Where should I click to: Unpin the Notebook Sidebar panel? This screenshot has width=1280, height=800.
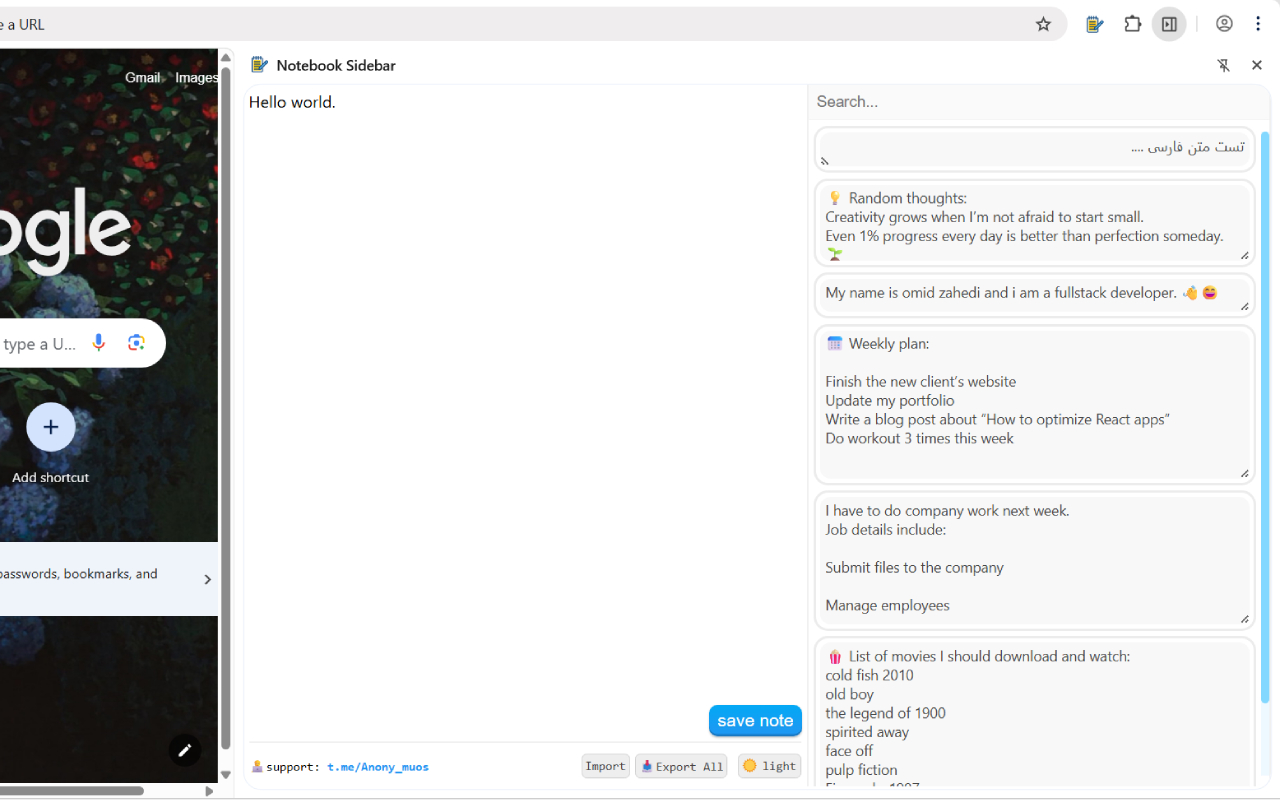pos(1223,65)
